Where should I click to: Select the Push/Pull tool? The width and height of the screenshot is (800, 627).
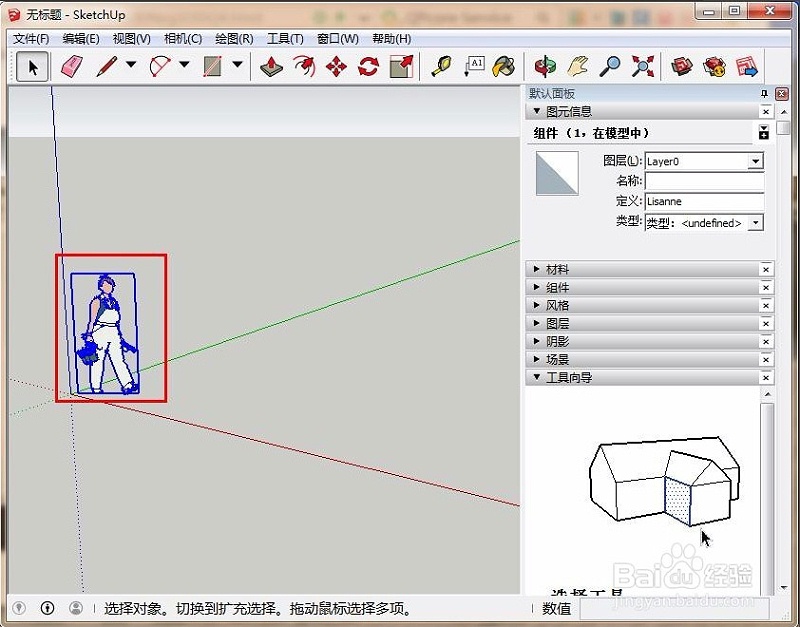click(272, 67)
